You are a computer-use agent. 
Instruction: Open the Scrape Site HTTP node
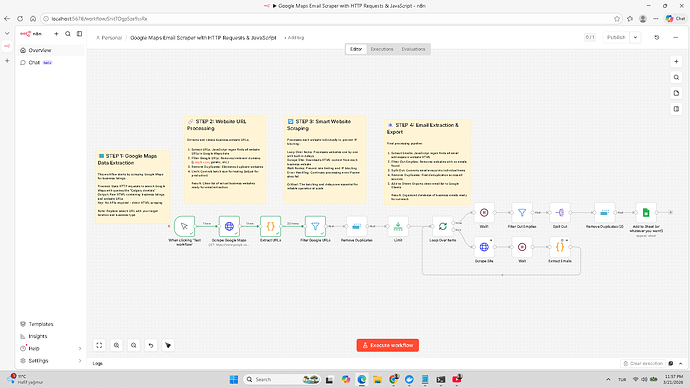(x=484, y=247)
